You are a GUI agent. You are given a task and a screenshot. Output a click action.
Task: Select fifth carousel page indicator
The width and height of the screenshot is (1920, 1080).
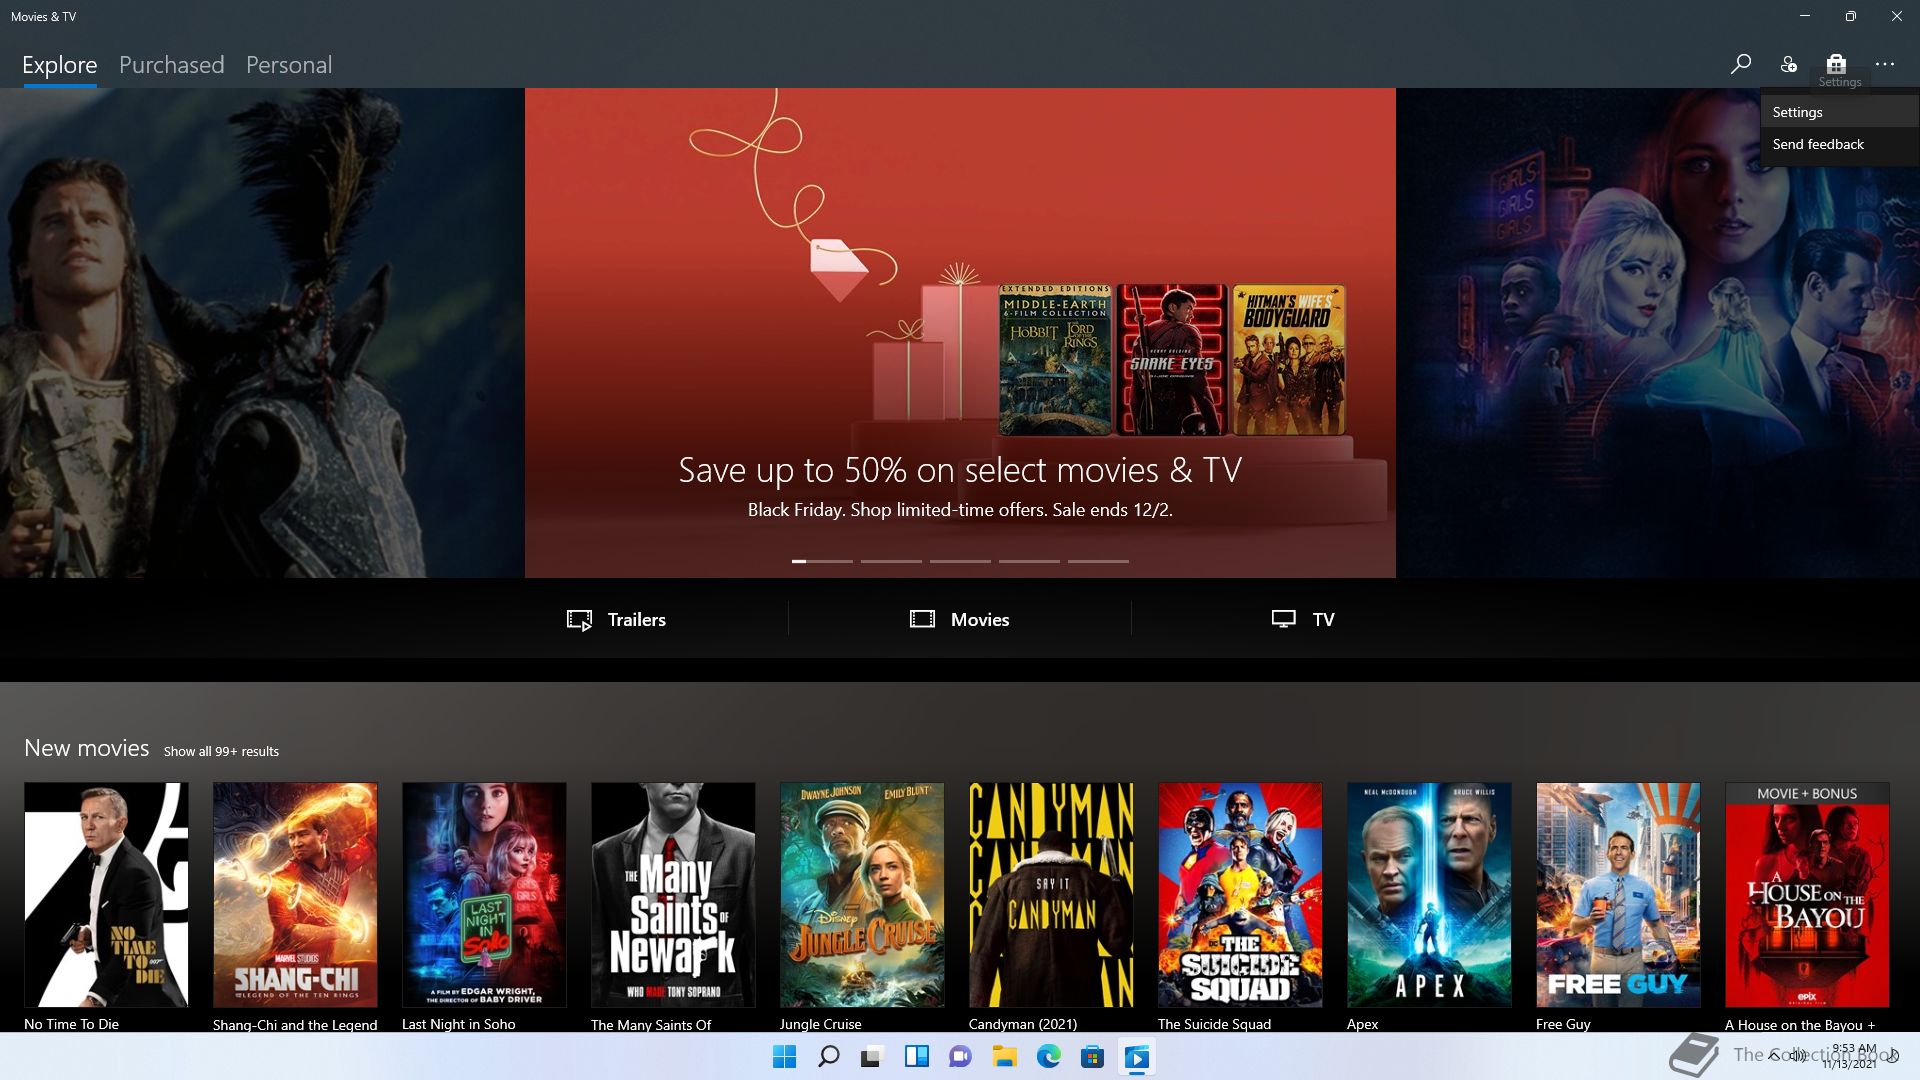click(x=1098, y=561)
